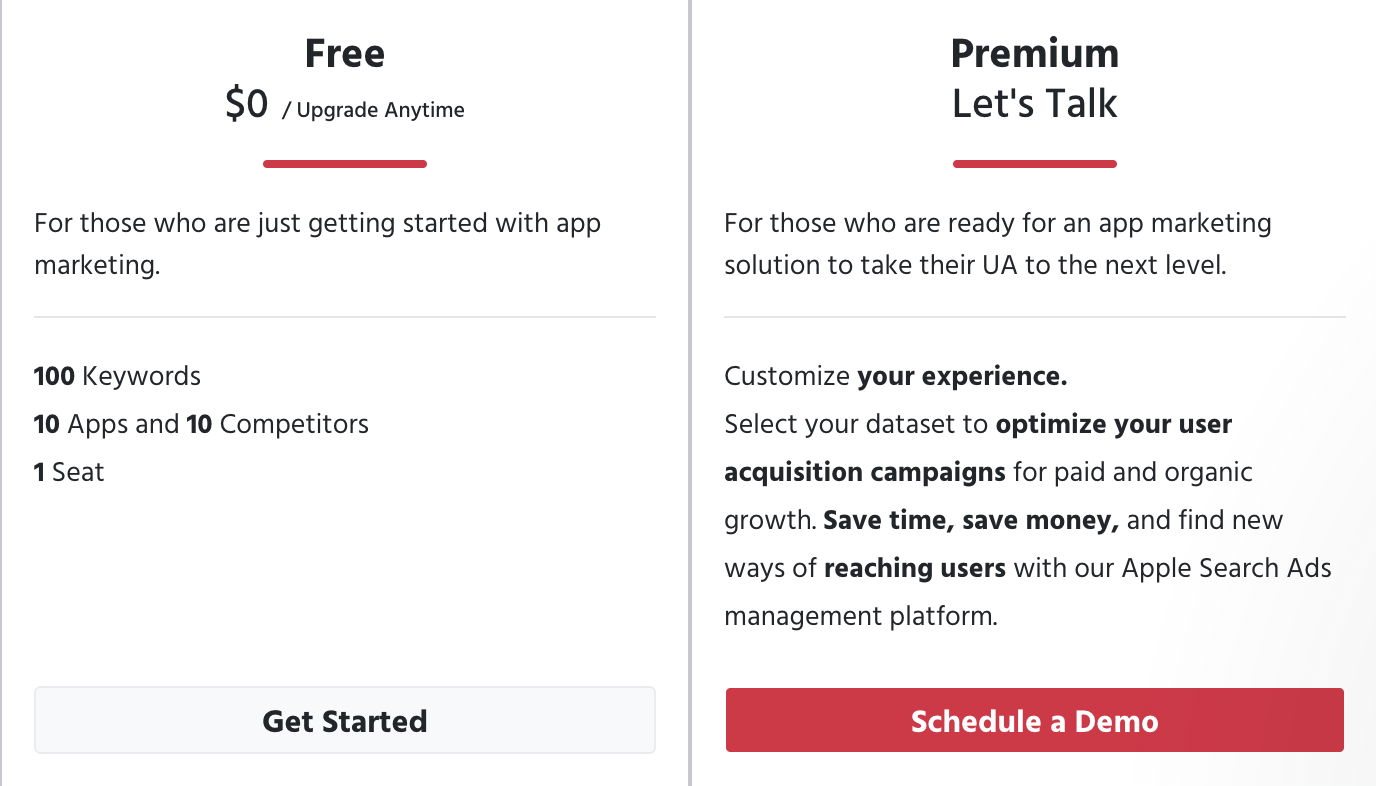This screenshot has height=786, width=1376.
Task: Click the Let's Talk text
Action: point(1035,104)
